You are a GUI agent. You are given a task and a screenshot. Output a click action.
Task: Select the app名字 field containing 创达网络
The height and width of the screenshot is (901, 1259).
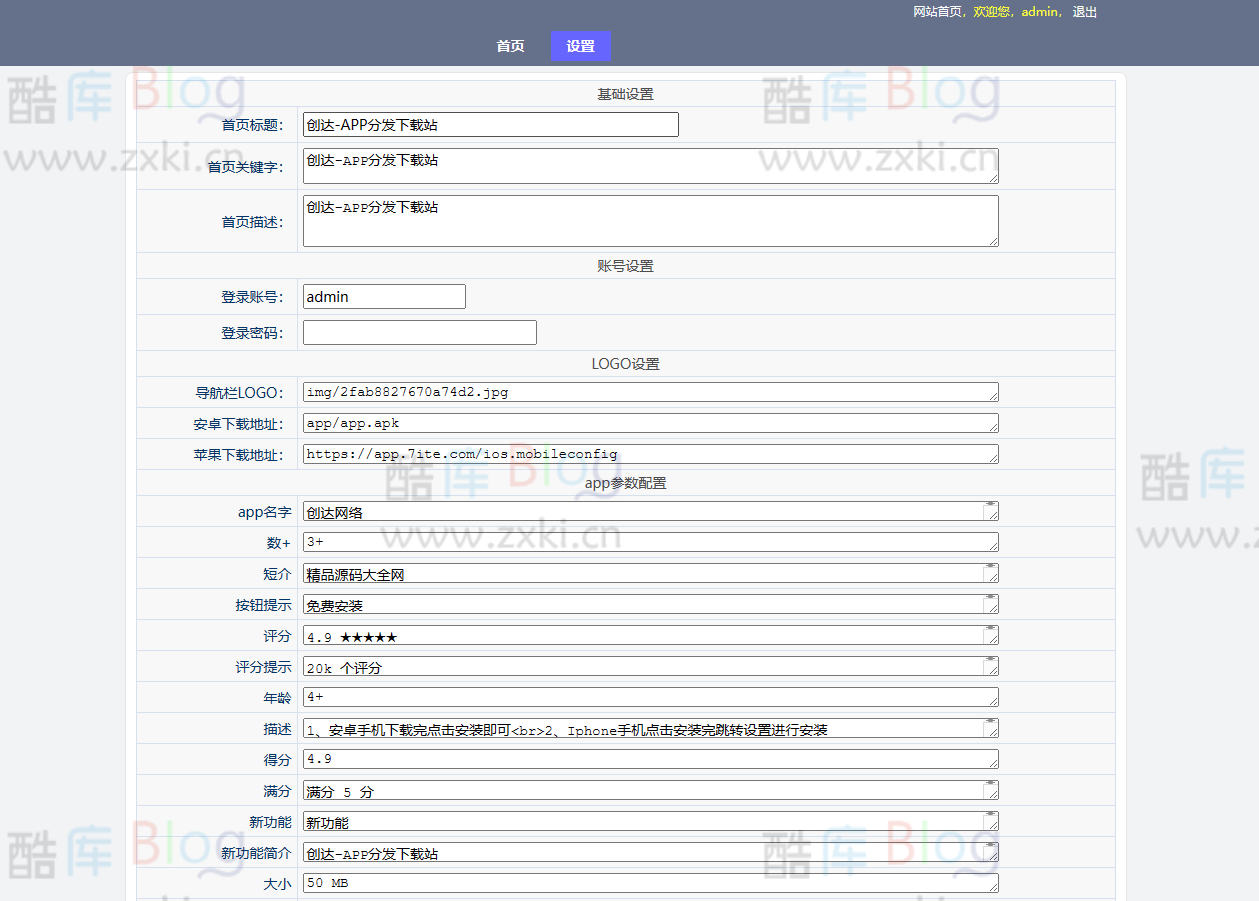tap(650, 510)
